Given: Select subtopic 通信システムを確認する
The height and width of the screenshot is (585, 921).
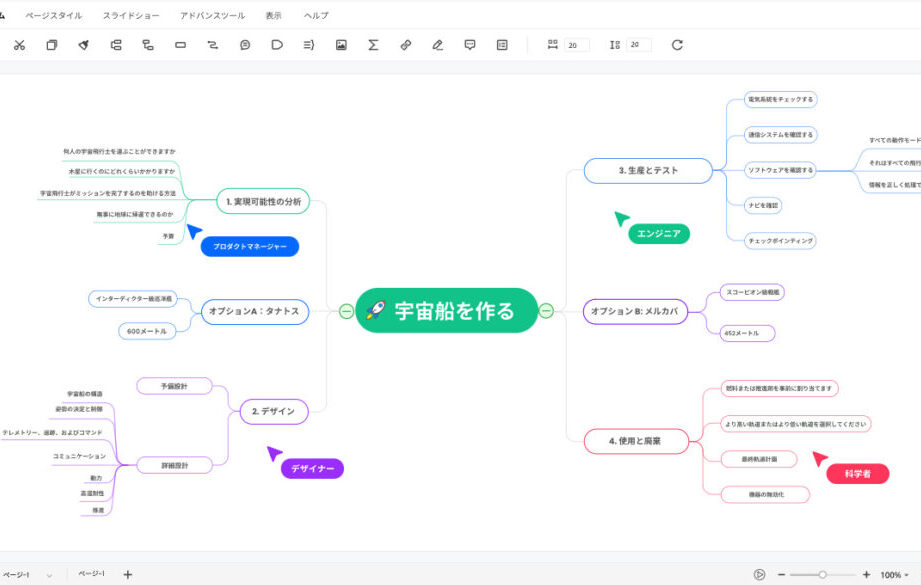Looking at the screenshot, I should (781, 135).
